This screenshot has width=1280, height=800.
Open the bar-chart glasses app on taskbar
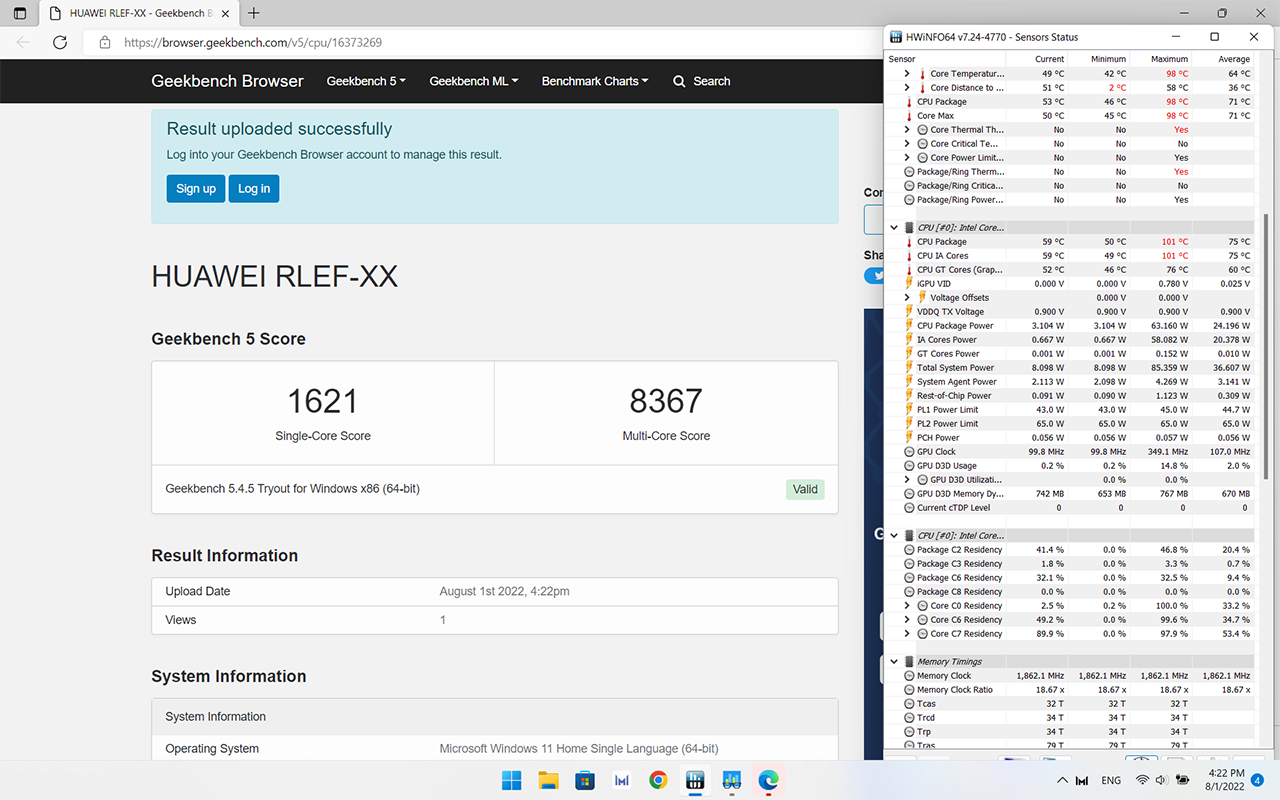click(731, 780)
